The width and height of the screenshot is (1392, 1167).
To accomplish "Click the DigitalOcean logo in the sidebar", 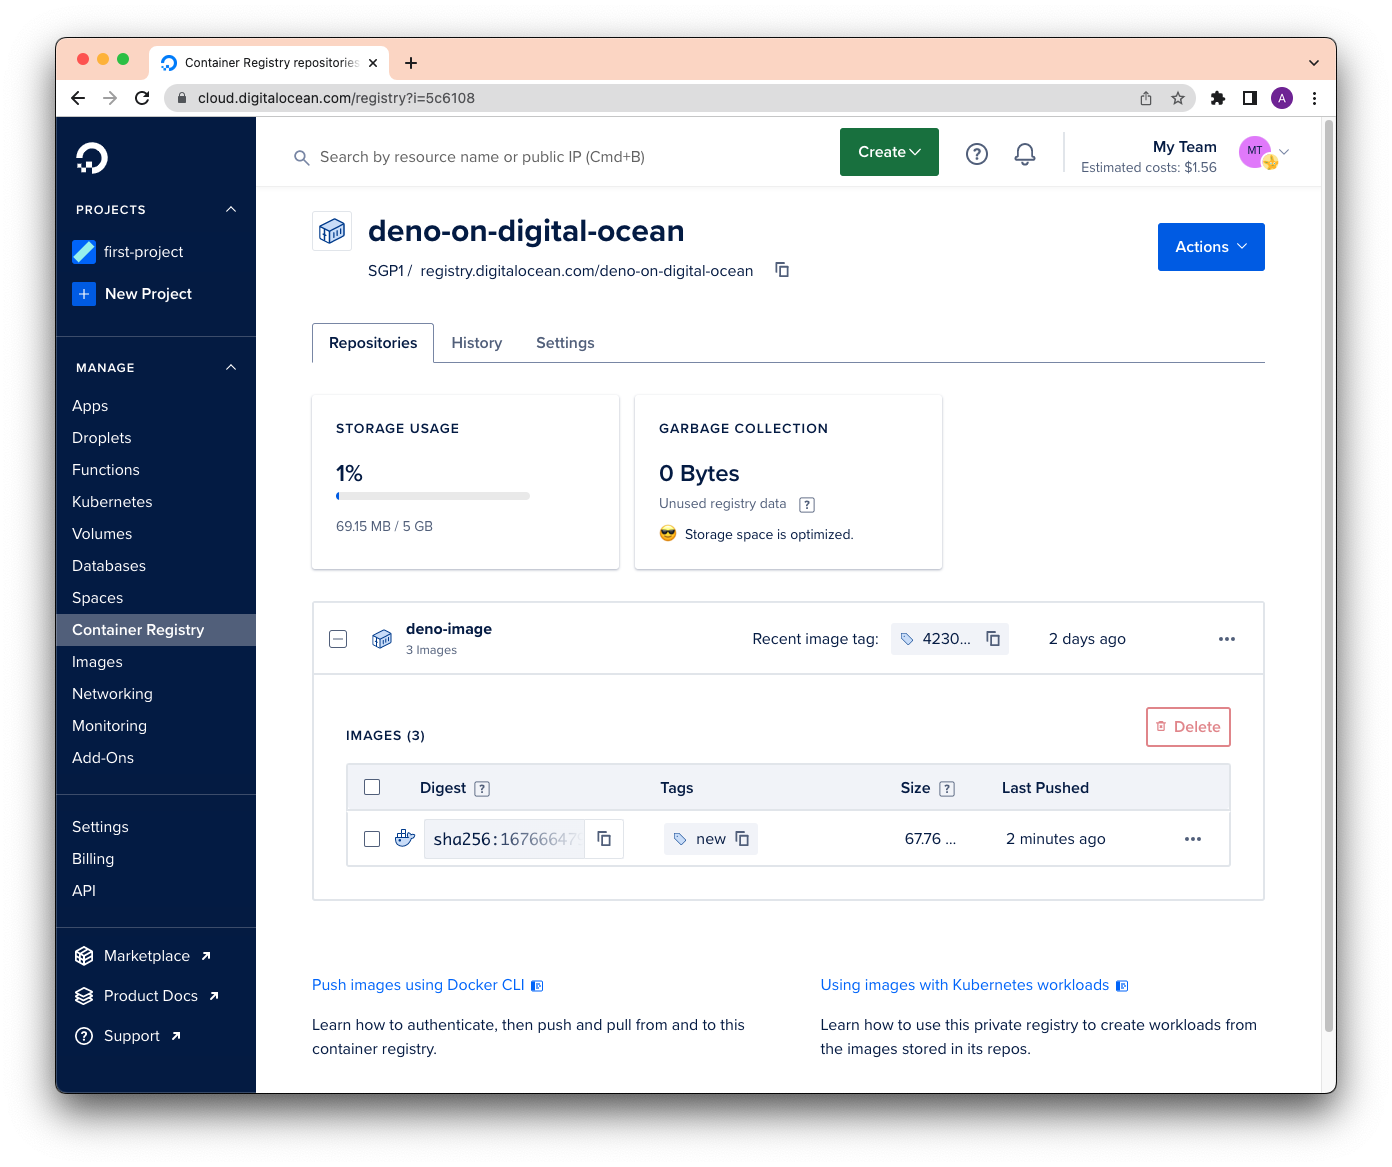I will pyautogui.click(x=92, y=158).
